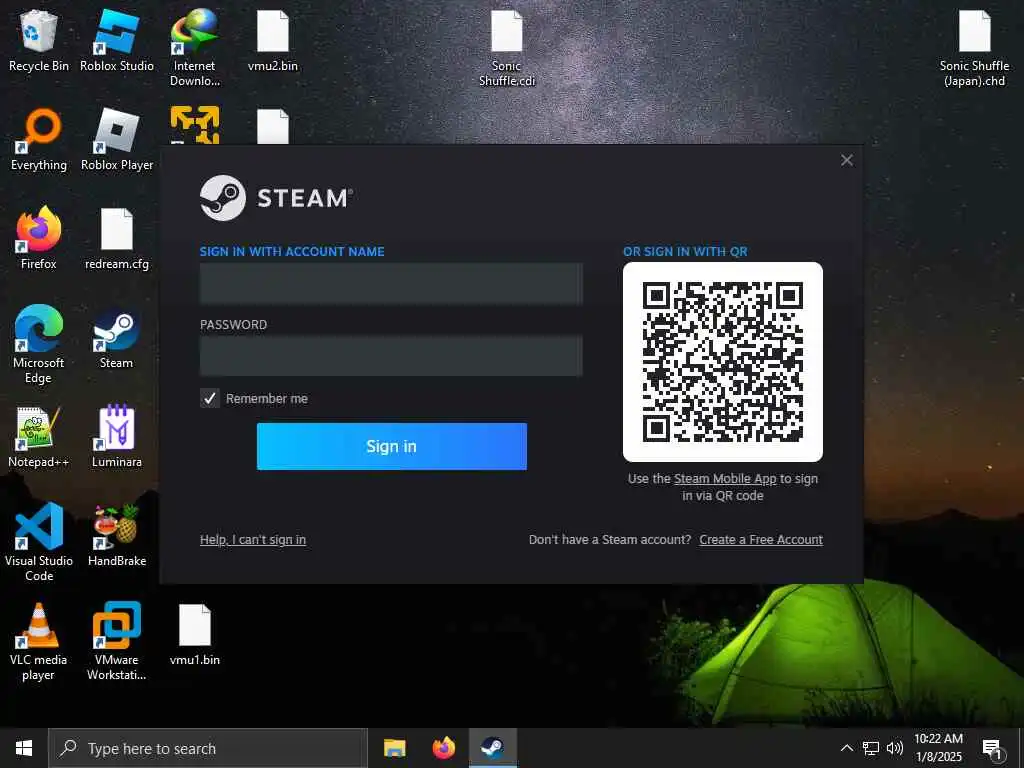Select Sonic Shuffle (Japan).chd file icon
Image resolution: width=1024 pixels, height=768 pixels.
pos(974,48)
